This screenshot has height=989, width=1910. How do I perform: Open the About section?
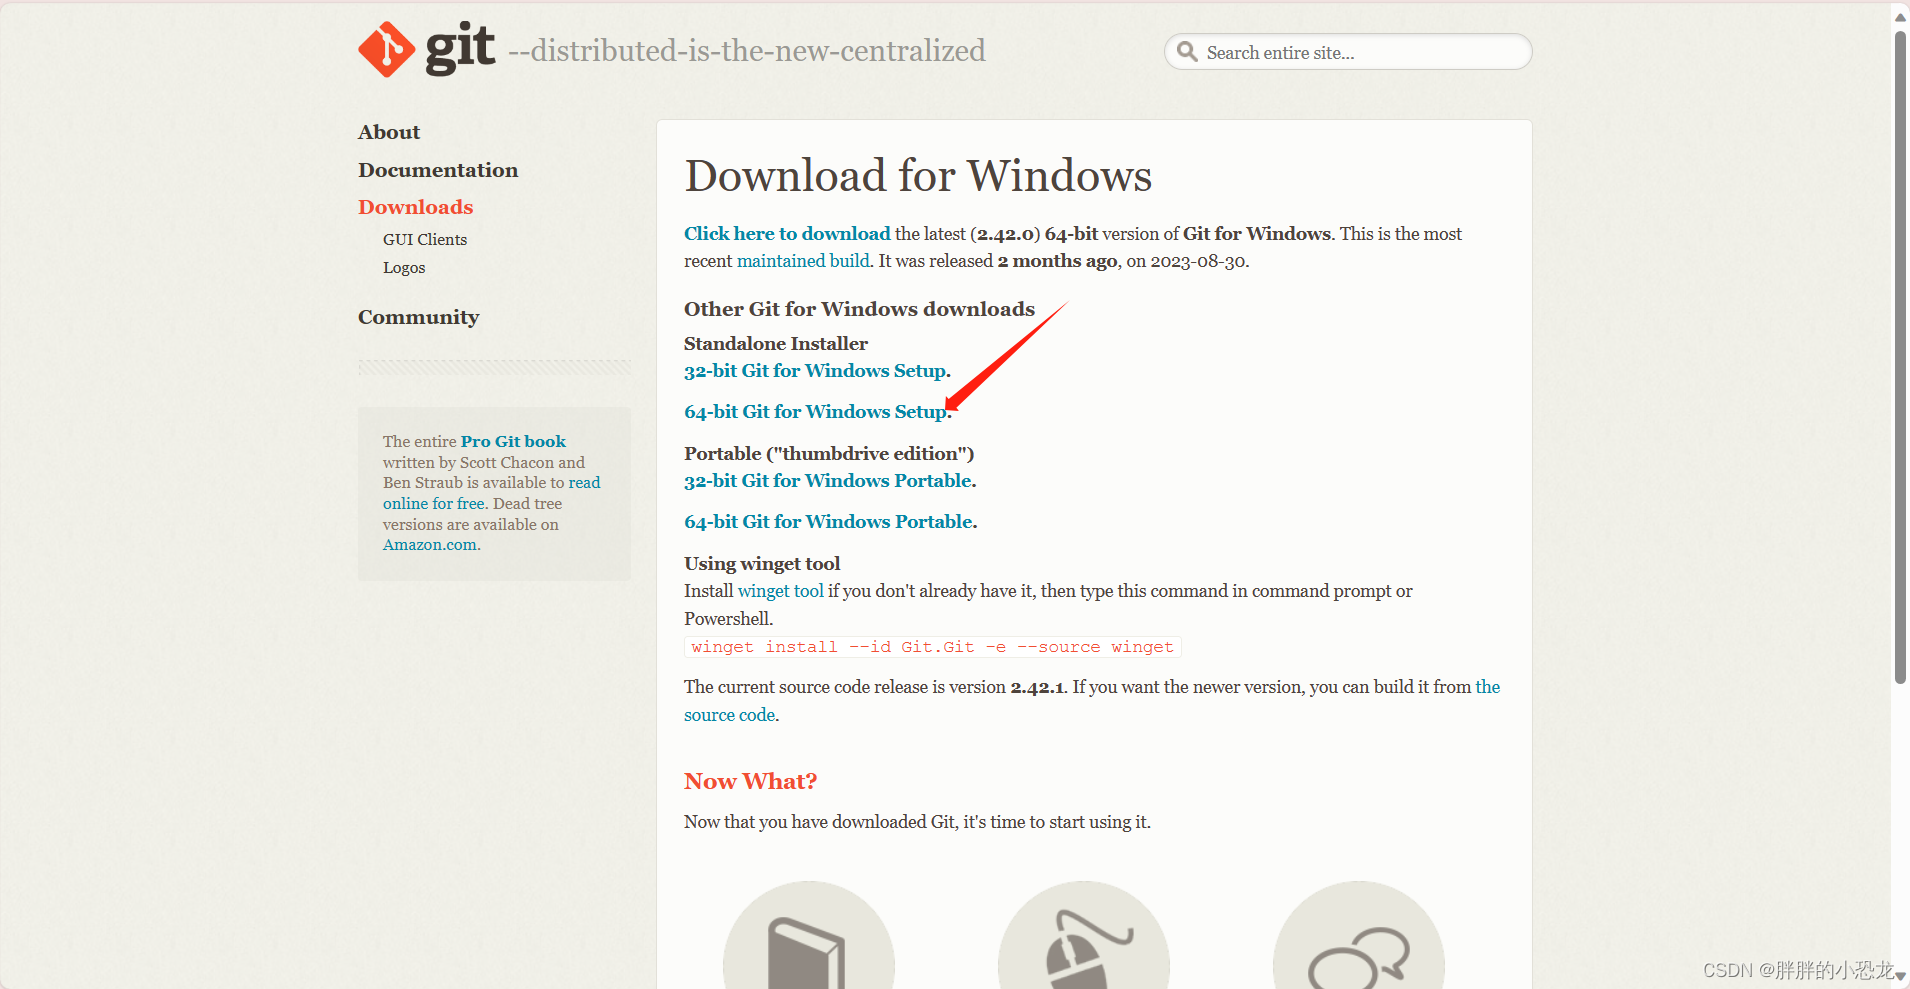point(389,132)
